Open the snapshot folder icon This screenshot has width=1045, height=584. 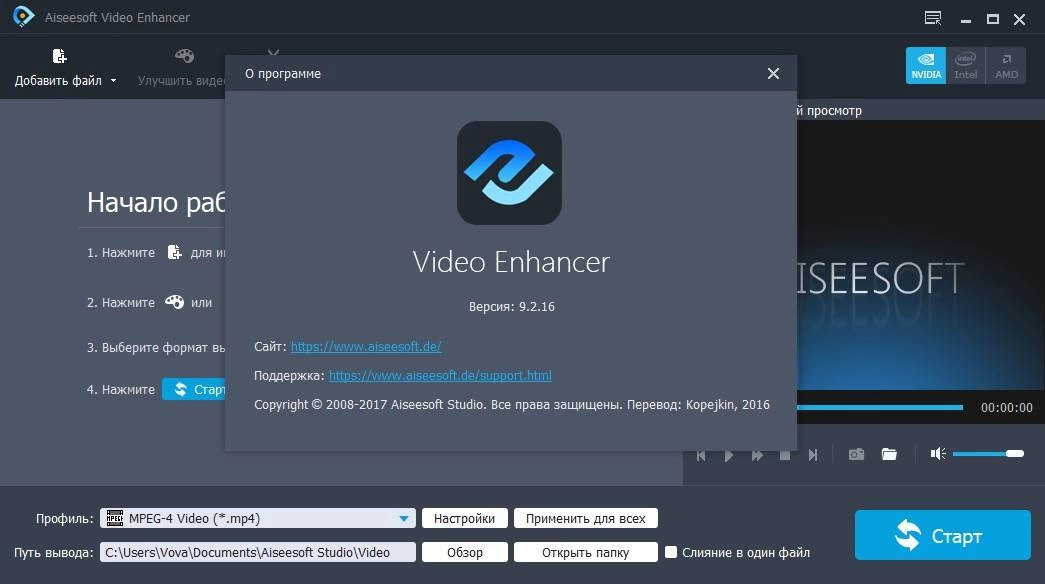pyautogui.click(x=889, y=454)
